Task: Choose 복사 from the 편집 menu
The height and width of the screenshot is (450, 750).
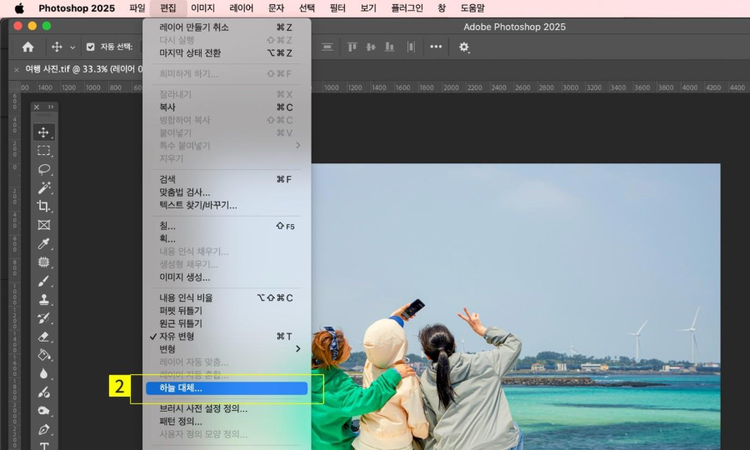Action: 226,107
